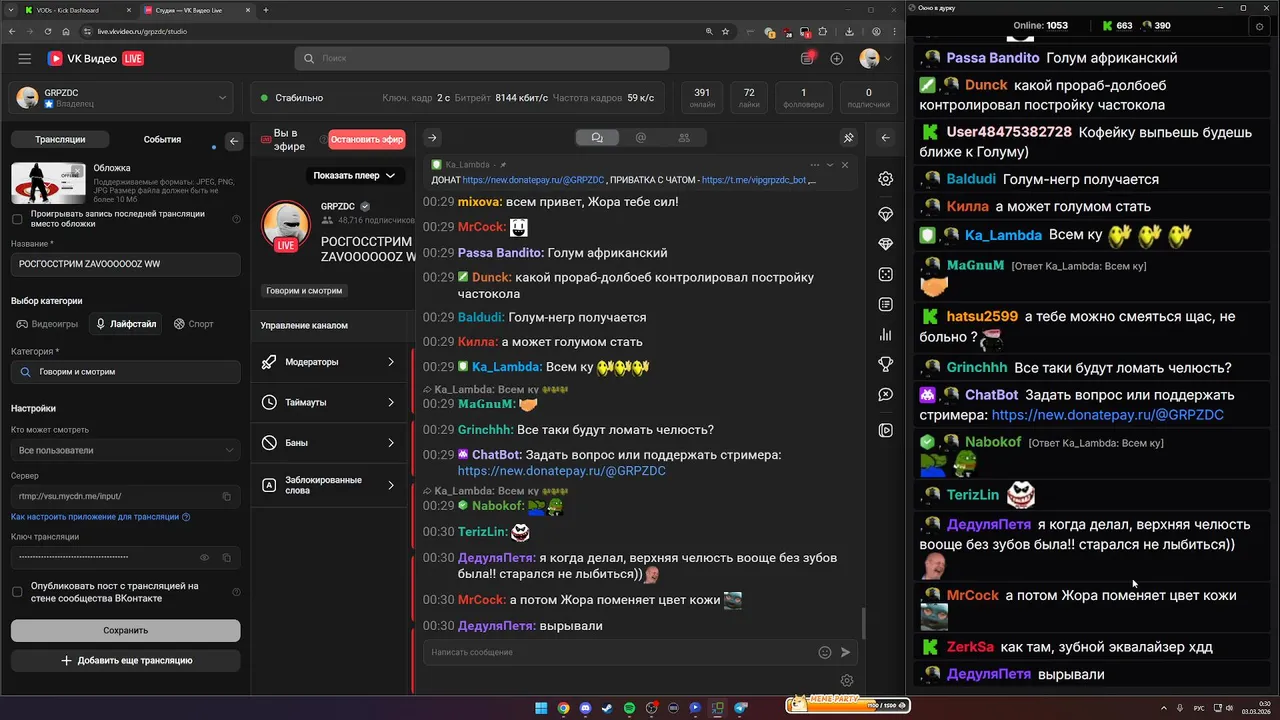Expand the Баны section

(x=330, y=442)
